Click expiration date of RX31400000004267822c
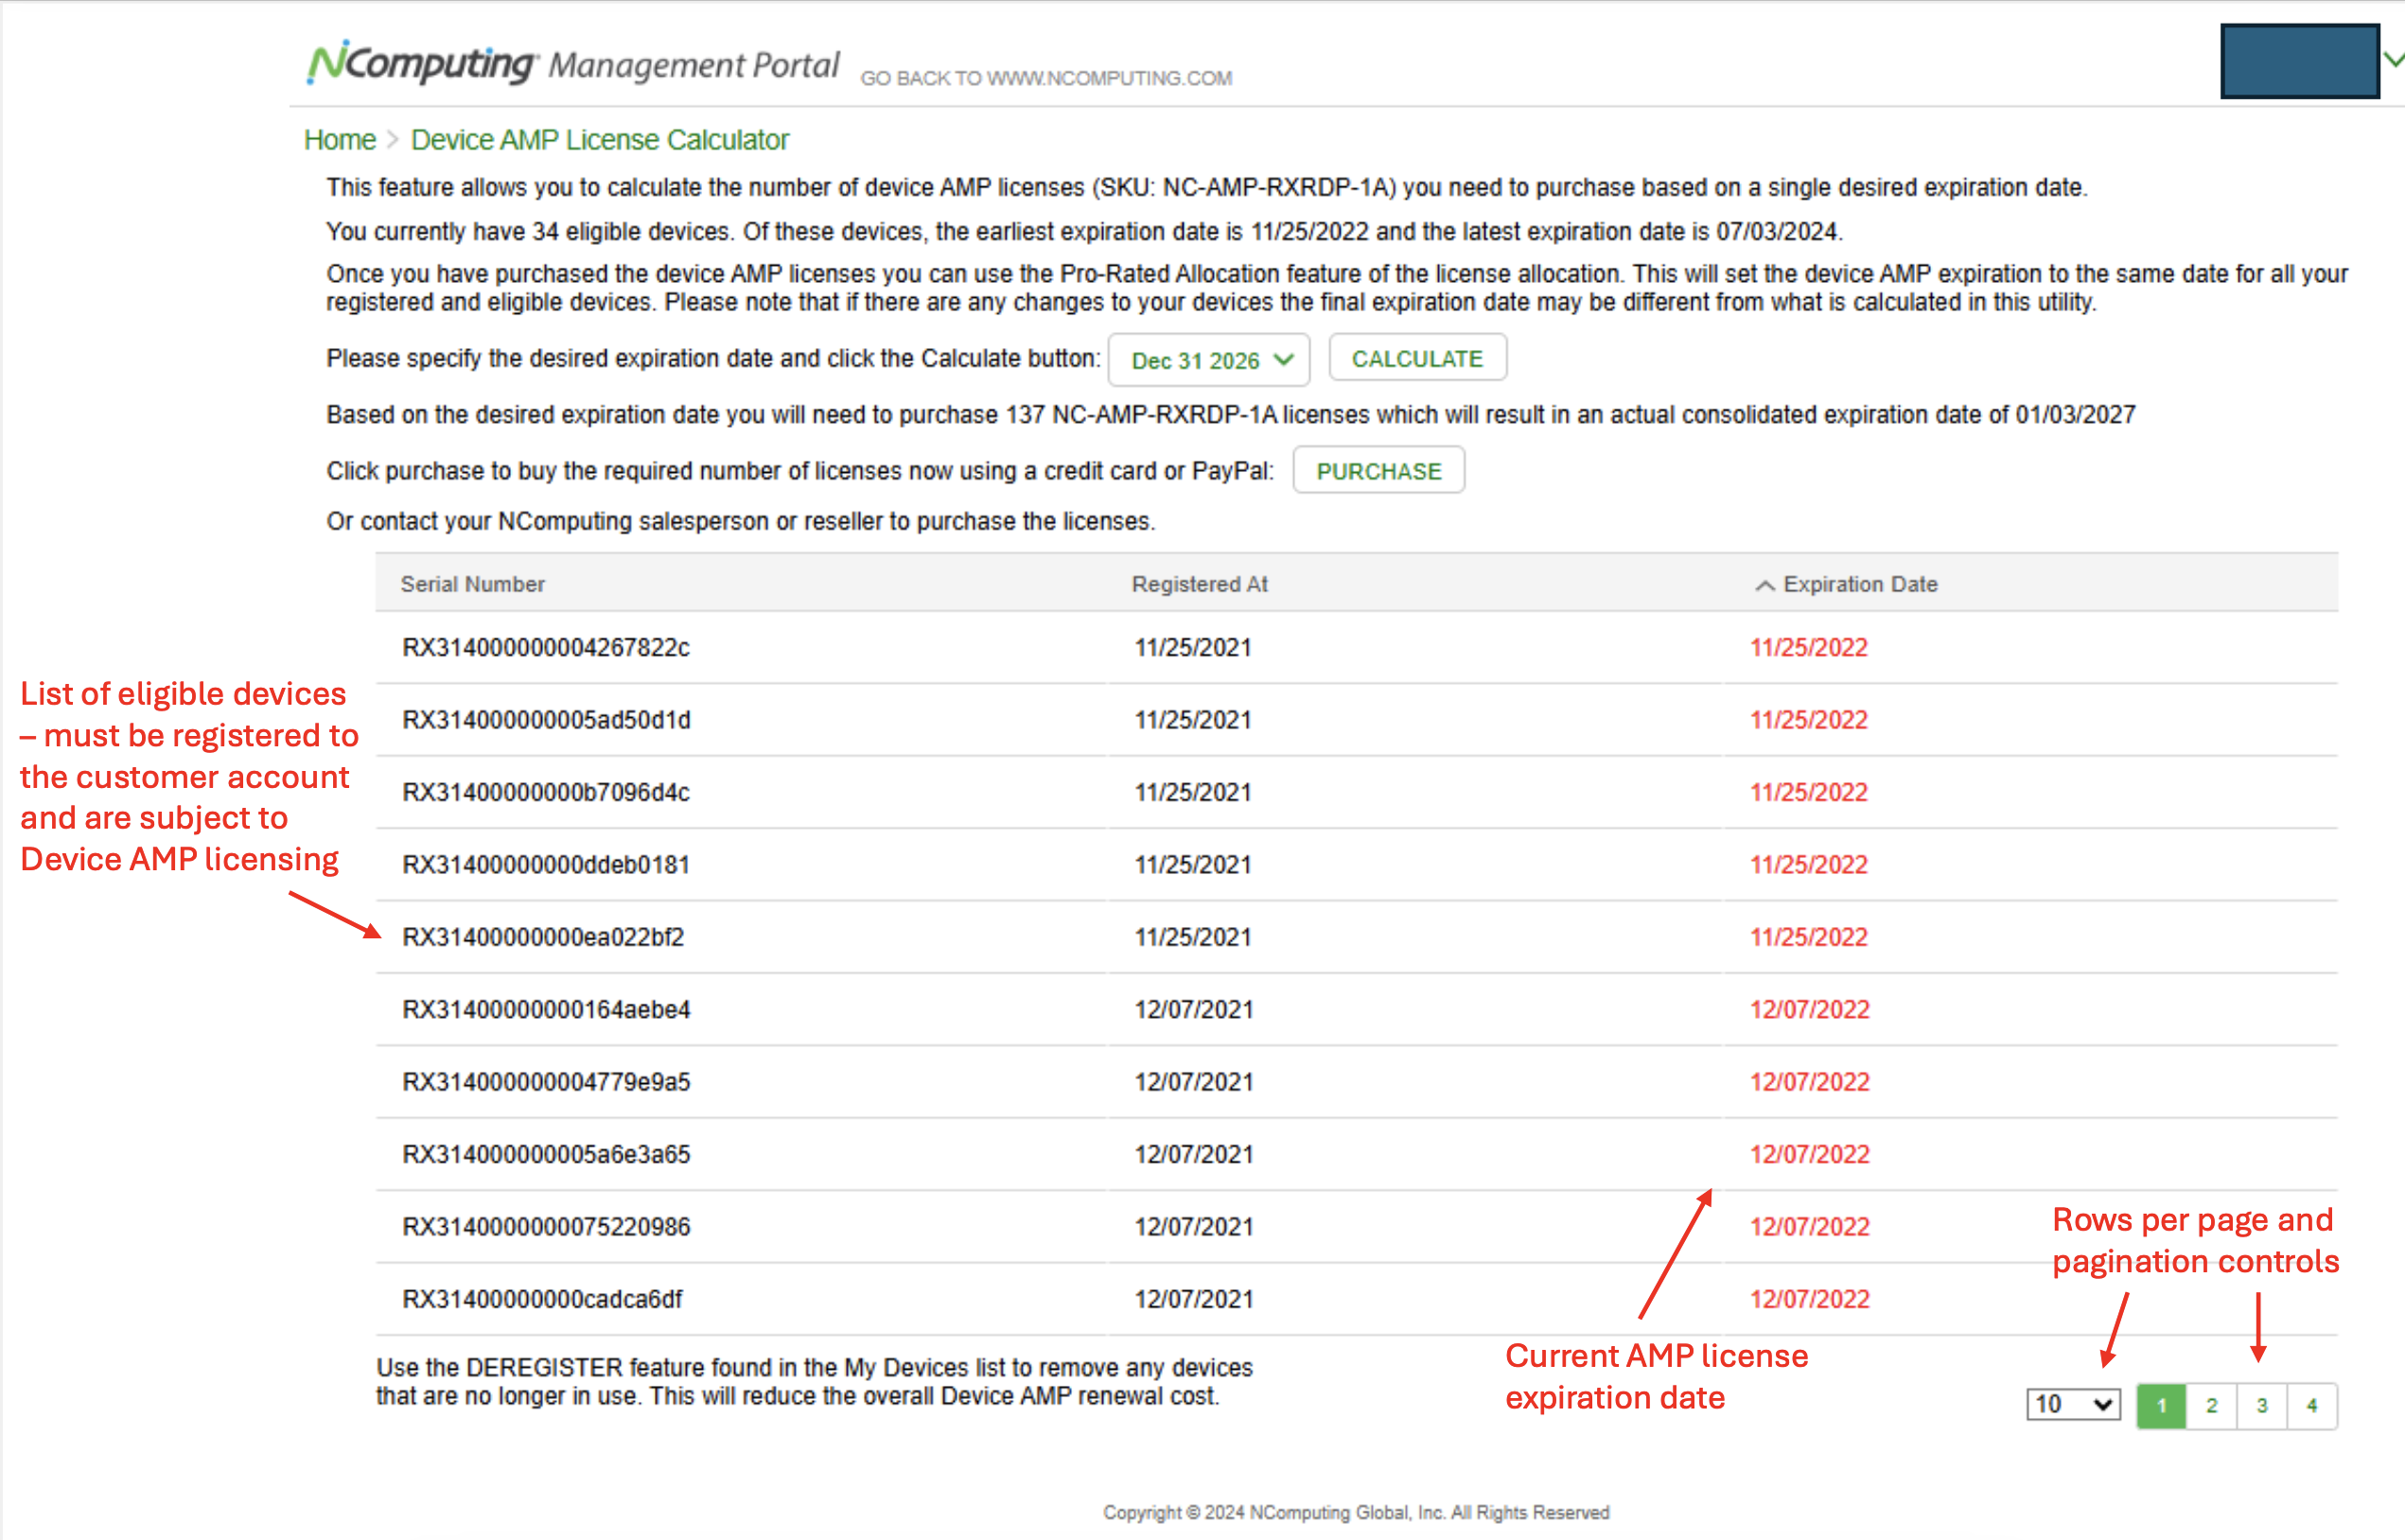The height and width of the screenshot is (1540, 2405). [1808, 648]
